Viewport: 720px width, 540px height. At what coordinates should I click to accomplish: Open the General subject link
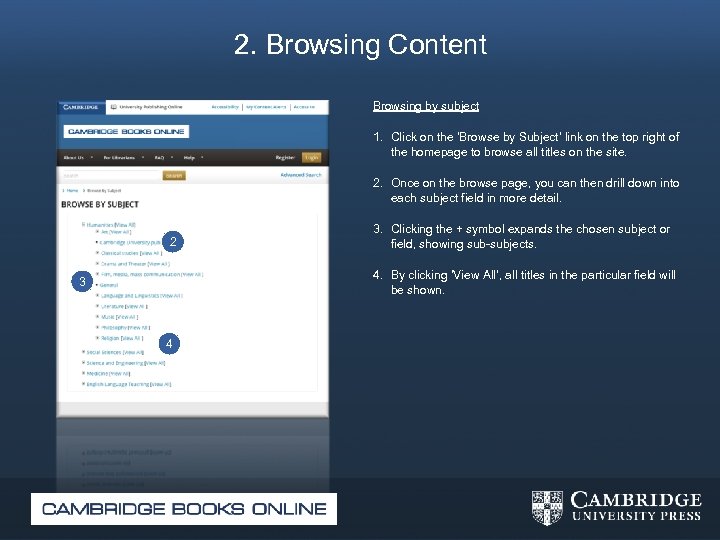pyautogui.click(x=109, y=285)
